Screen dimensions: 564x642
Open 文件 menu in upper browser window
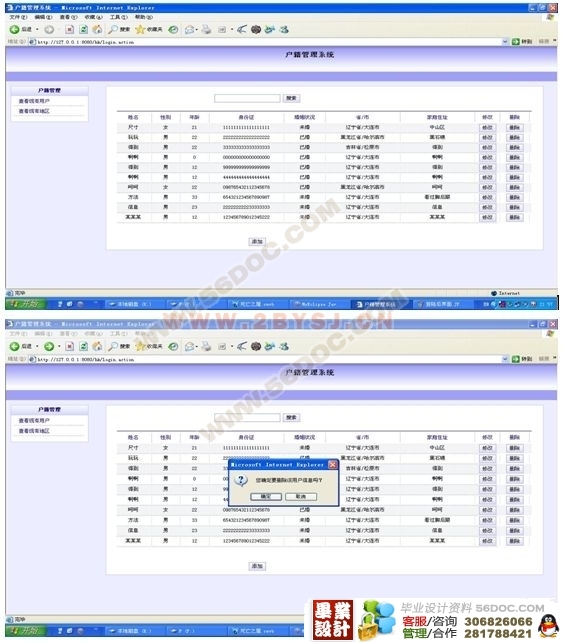(x=18, y=17)
